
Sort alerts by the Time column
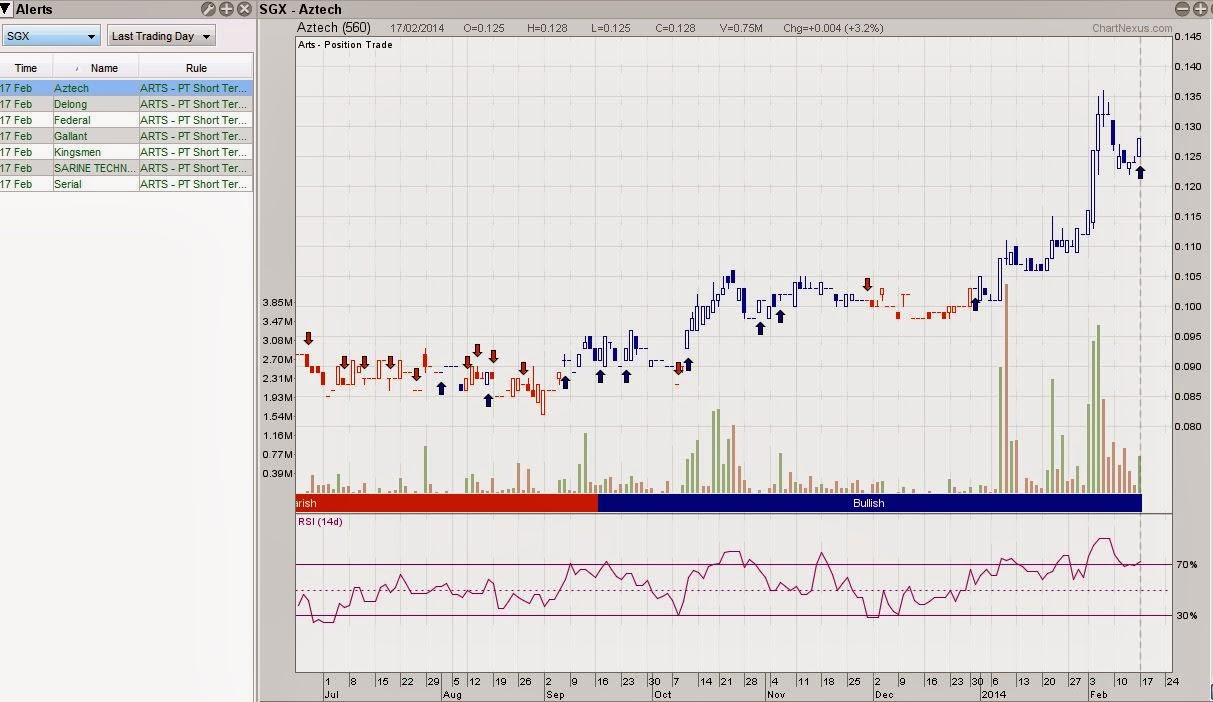(26, 68)
